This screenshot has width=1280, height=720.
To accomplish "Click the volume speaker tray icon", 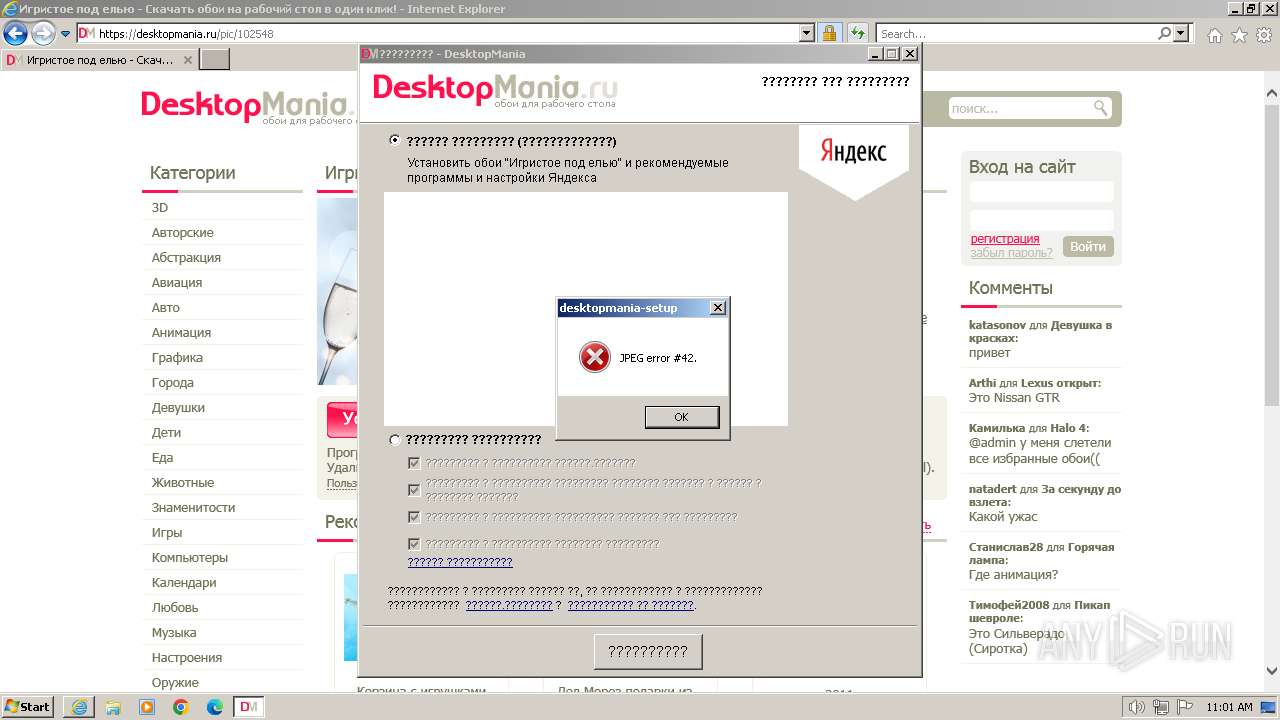I will pos(1137,707).
